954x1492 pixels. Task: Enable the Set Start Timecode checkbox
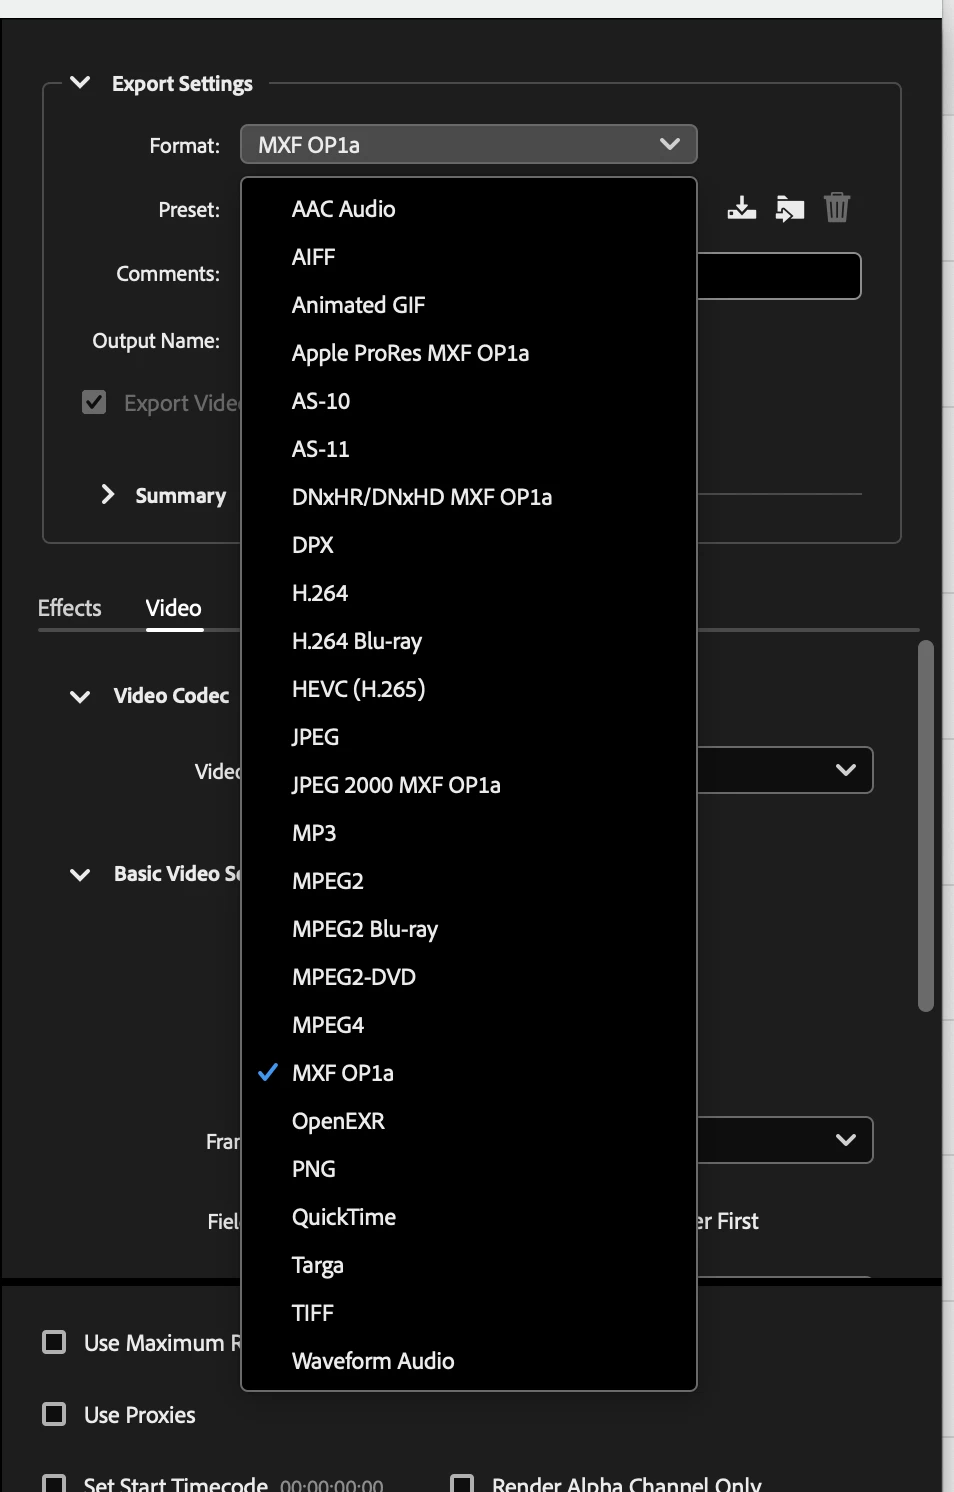click(54, 1484)
